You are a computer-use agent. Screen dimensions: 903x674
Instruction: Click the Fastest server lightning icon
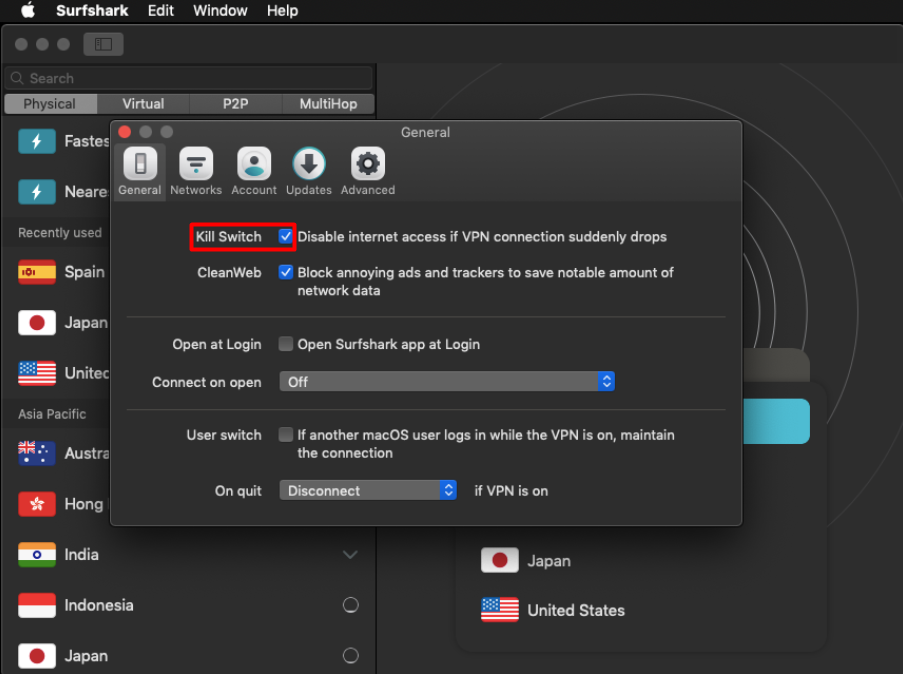click(x=37, y=141)
